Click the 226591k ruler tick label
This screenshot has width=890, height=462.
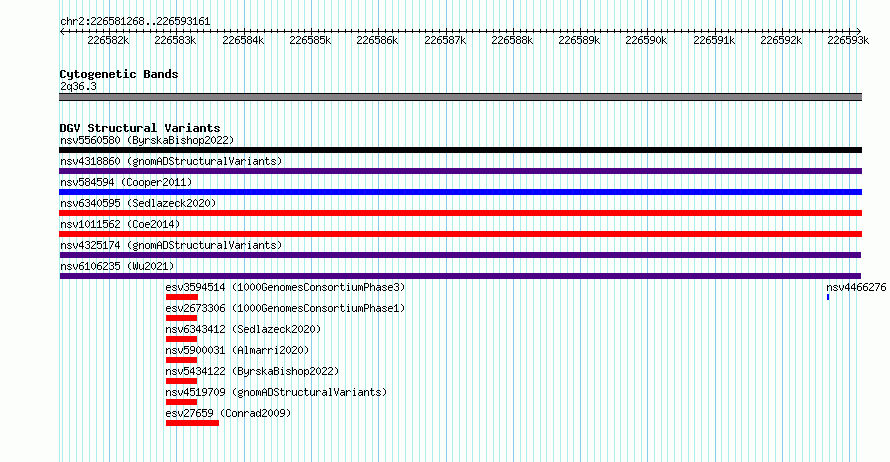pyautogui.click(x=714, y=40)
